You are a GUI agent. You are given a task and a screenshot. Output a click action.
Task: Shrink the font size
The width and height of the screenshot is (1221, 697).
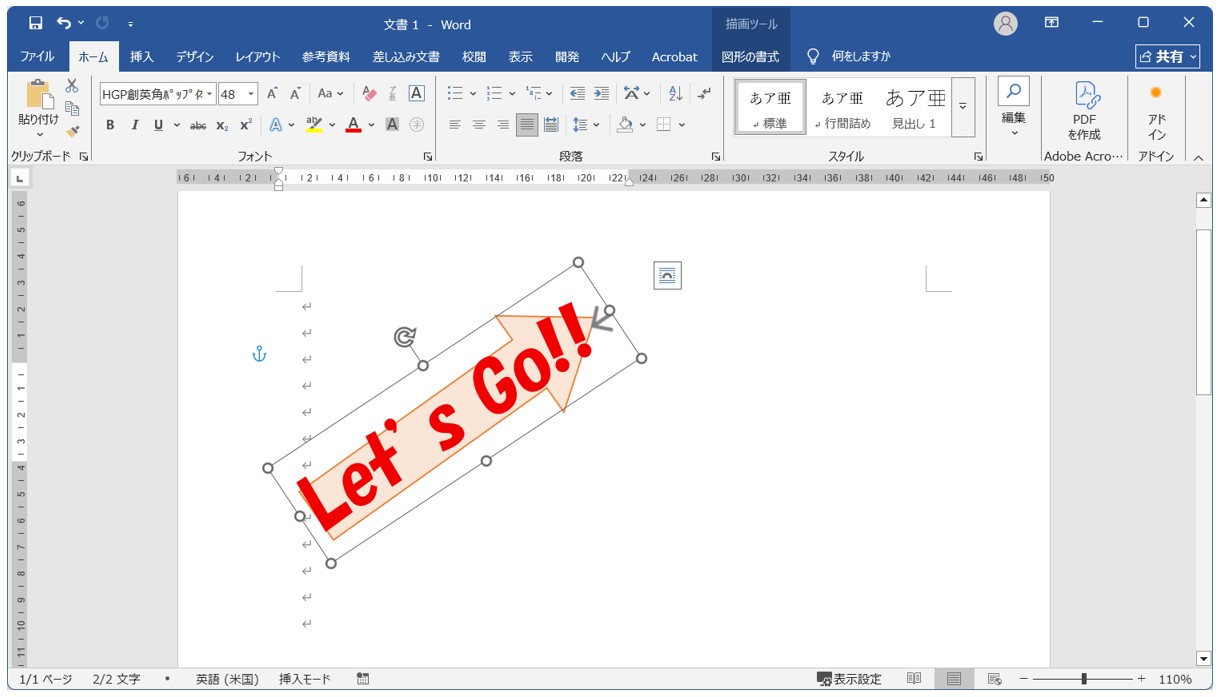tap(295, 94)
